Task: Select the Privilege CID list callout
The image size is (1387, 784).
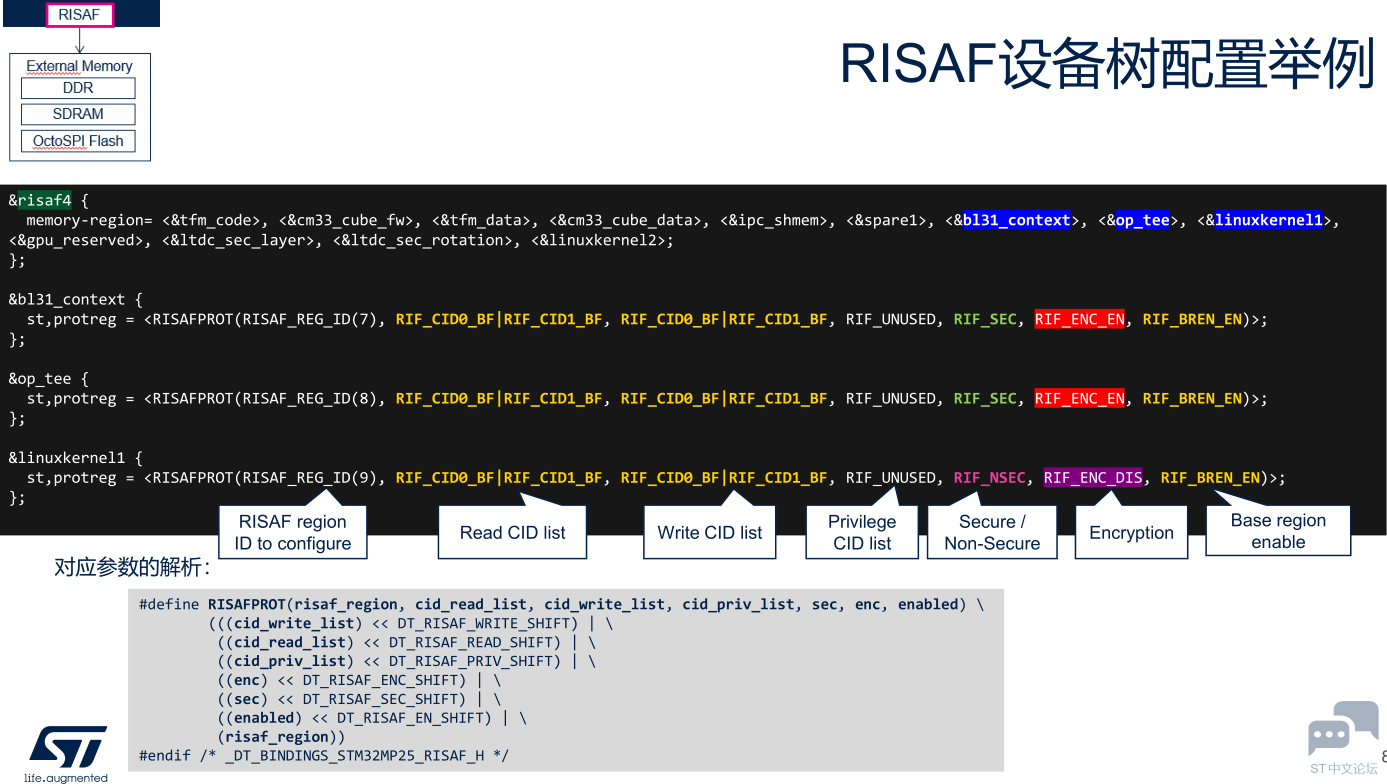Action: 862,532
